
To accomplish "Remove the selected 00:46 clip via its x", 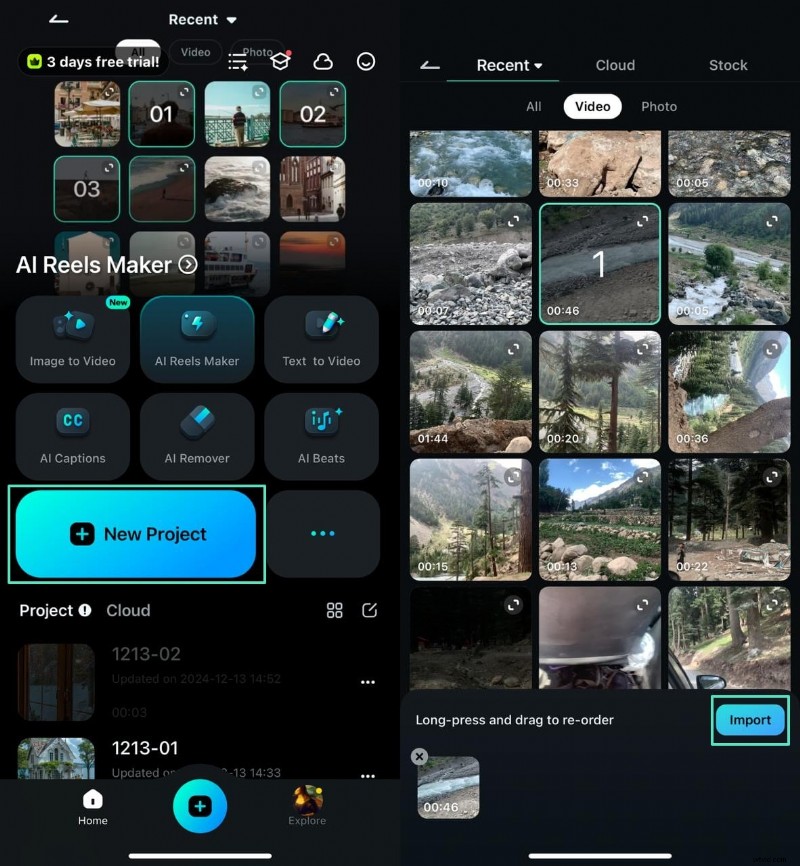I will click(x=419, y=756).
